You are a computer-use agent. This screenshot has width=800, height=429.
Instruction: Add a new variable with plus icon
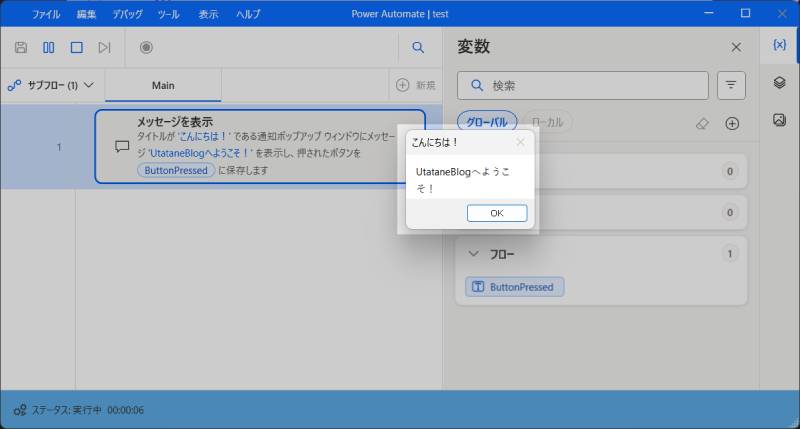pos(732,123)
